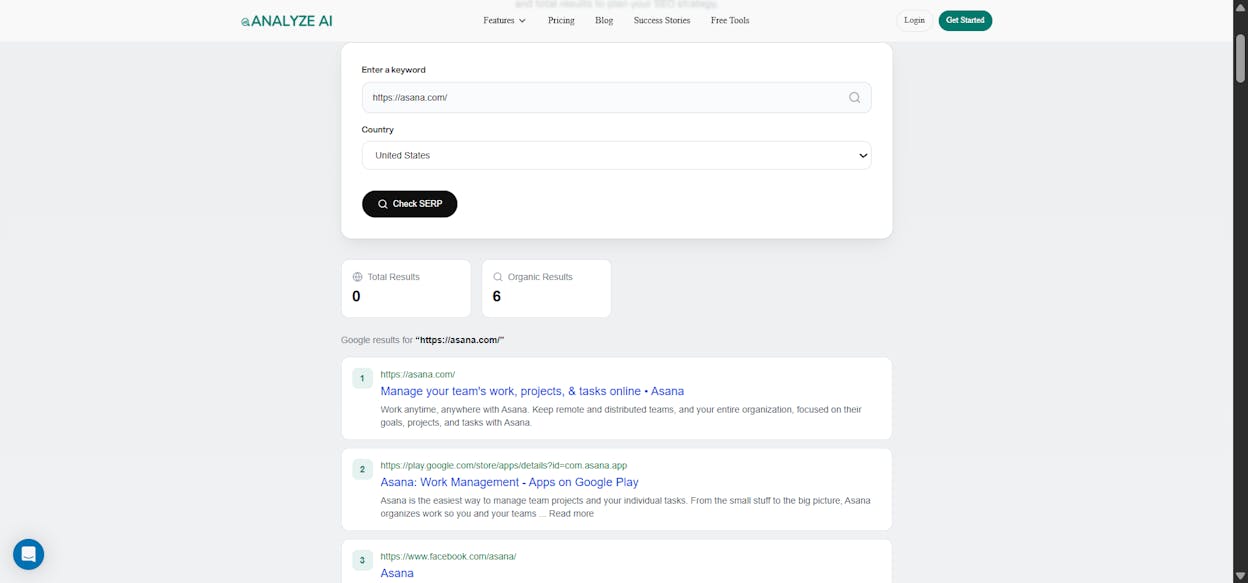1248x583 pixels.
Task: Click the 'Country' label
Action: coord(377,130)
